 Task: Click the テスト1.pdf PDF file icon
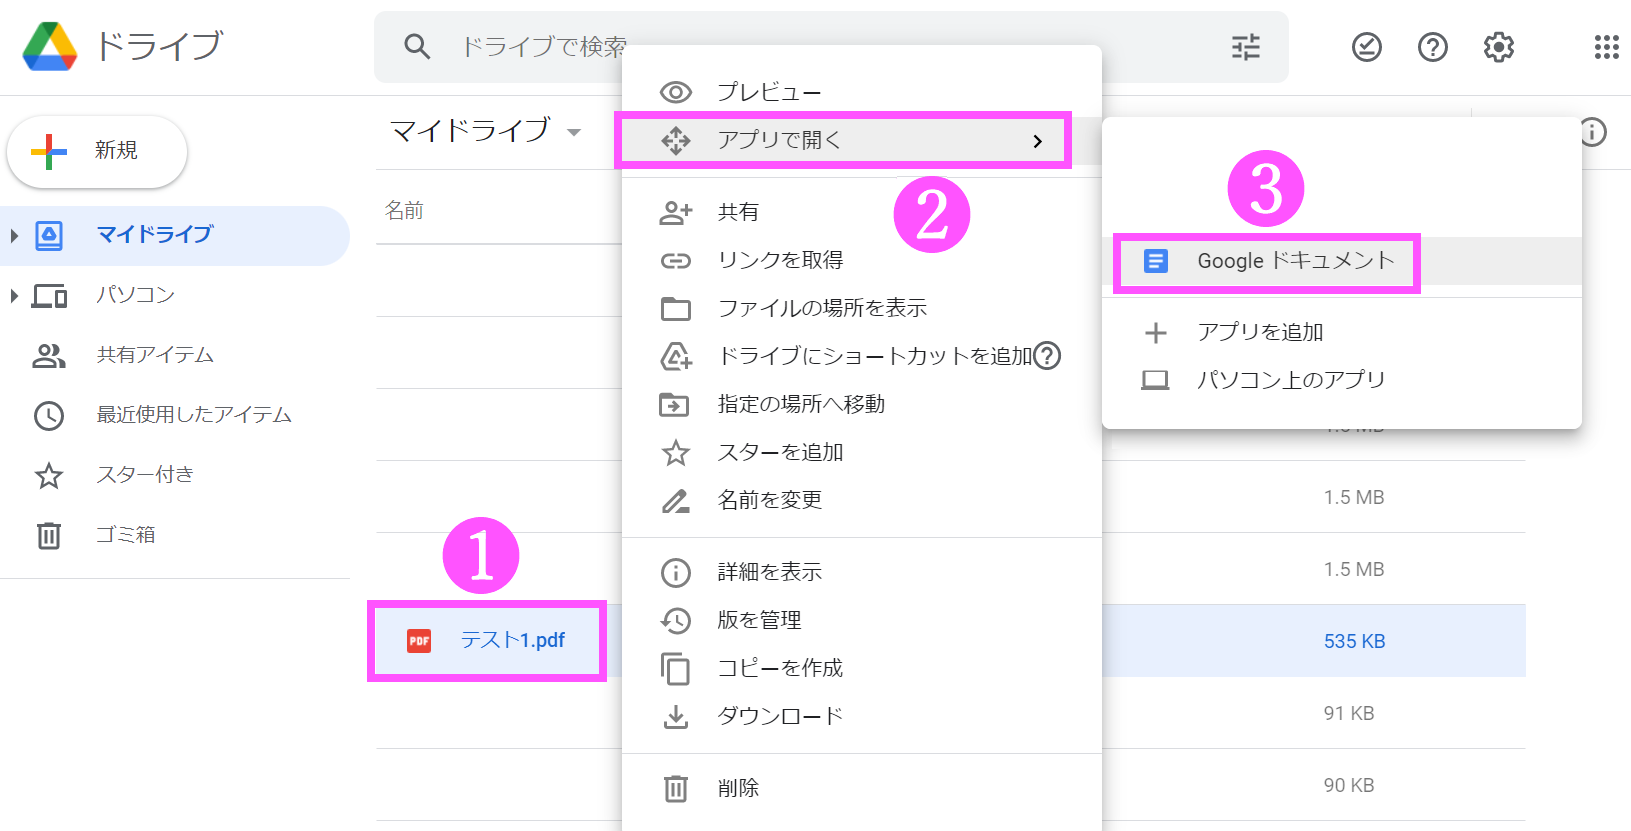419,641
